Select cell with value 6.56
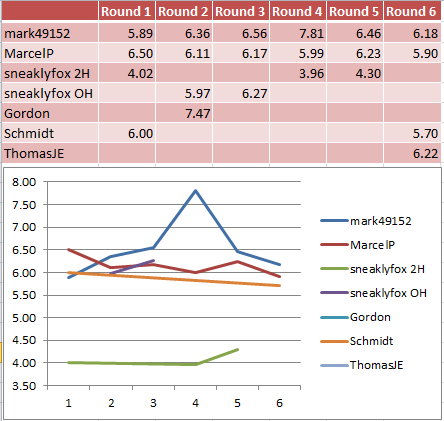444x421 pixels. [x=241, y=33]
